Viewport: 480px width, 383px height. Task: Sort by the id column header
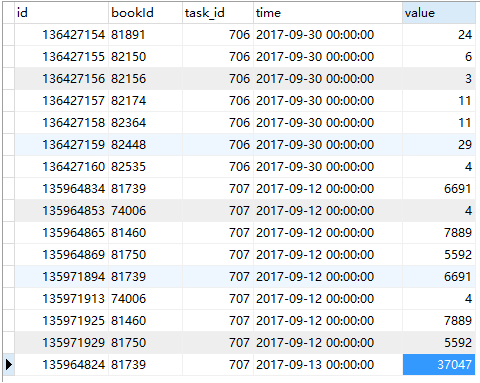(61, 13)
